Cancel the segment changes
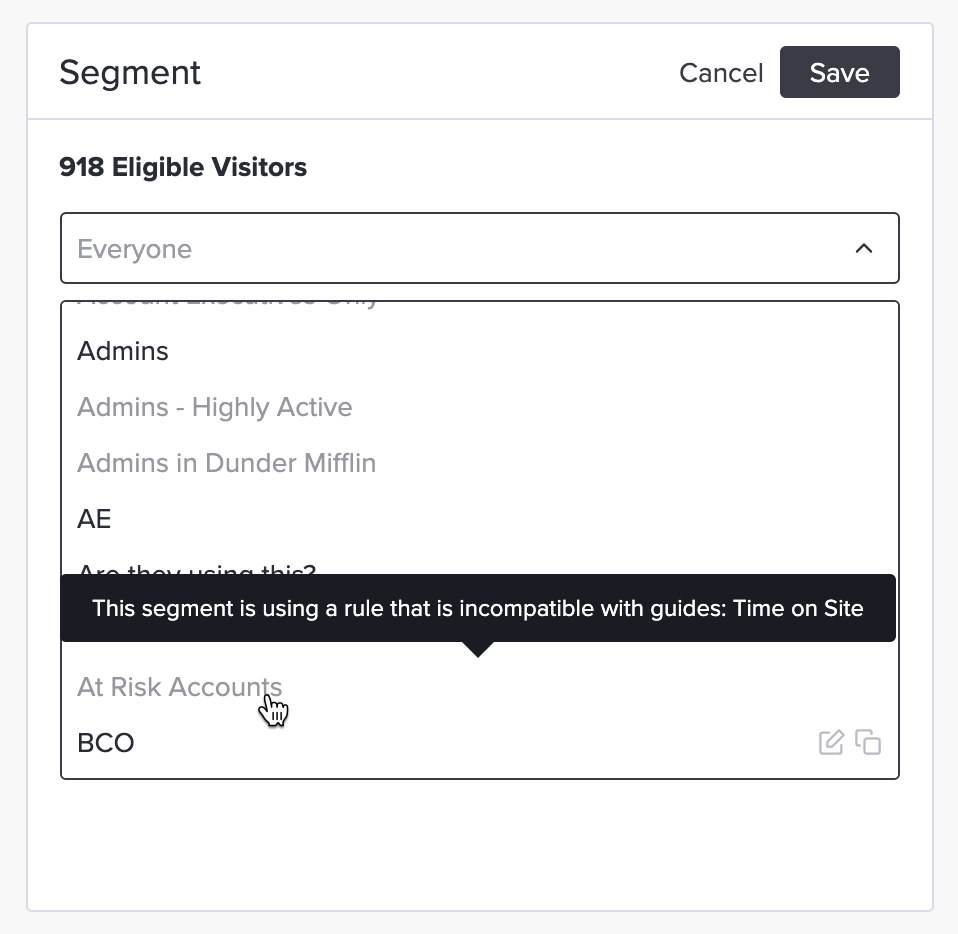958x934 pixels. (x=721, y=73)
